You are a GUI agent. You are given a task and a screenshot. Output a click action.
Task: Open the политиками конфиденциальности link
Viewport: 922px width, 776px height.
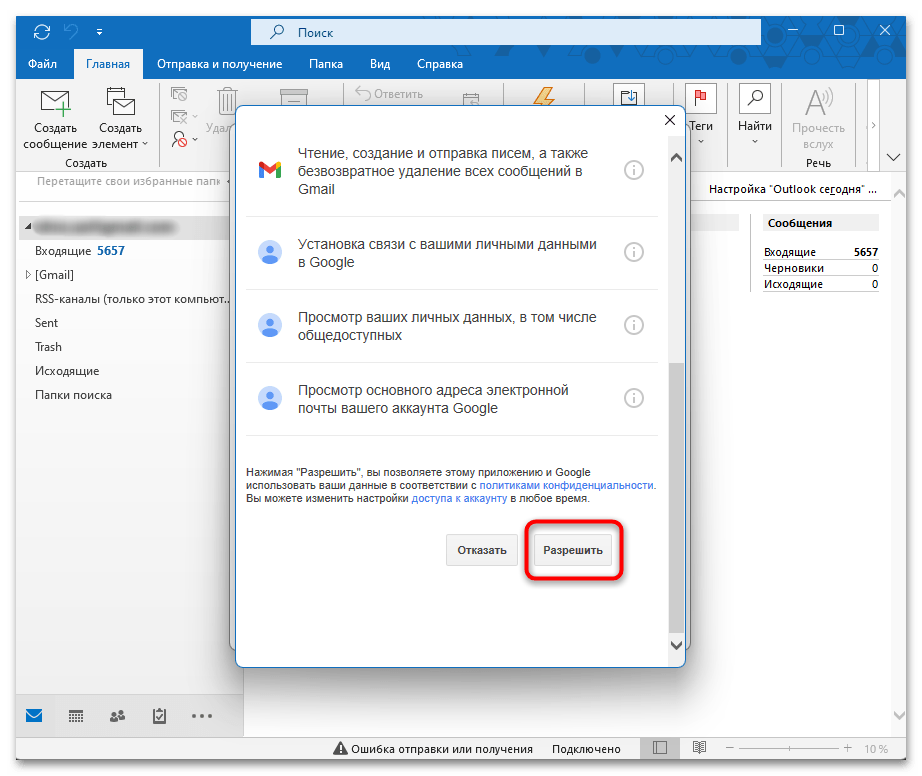tap(567, 485)
